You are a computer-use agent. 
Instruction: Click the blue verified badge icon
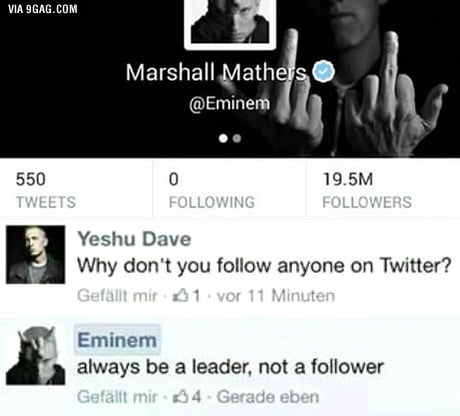click(323, 71)
